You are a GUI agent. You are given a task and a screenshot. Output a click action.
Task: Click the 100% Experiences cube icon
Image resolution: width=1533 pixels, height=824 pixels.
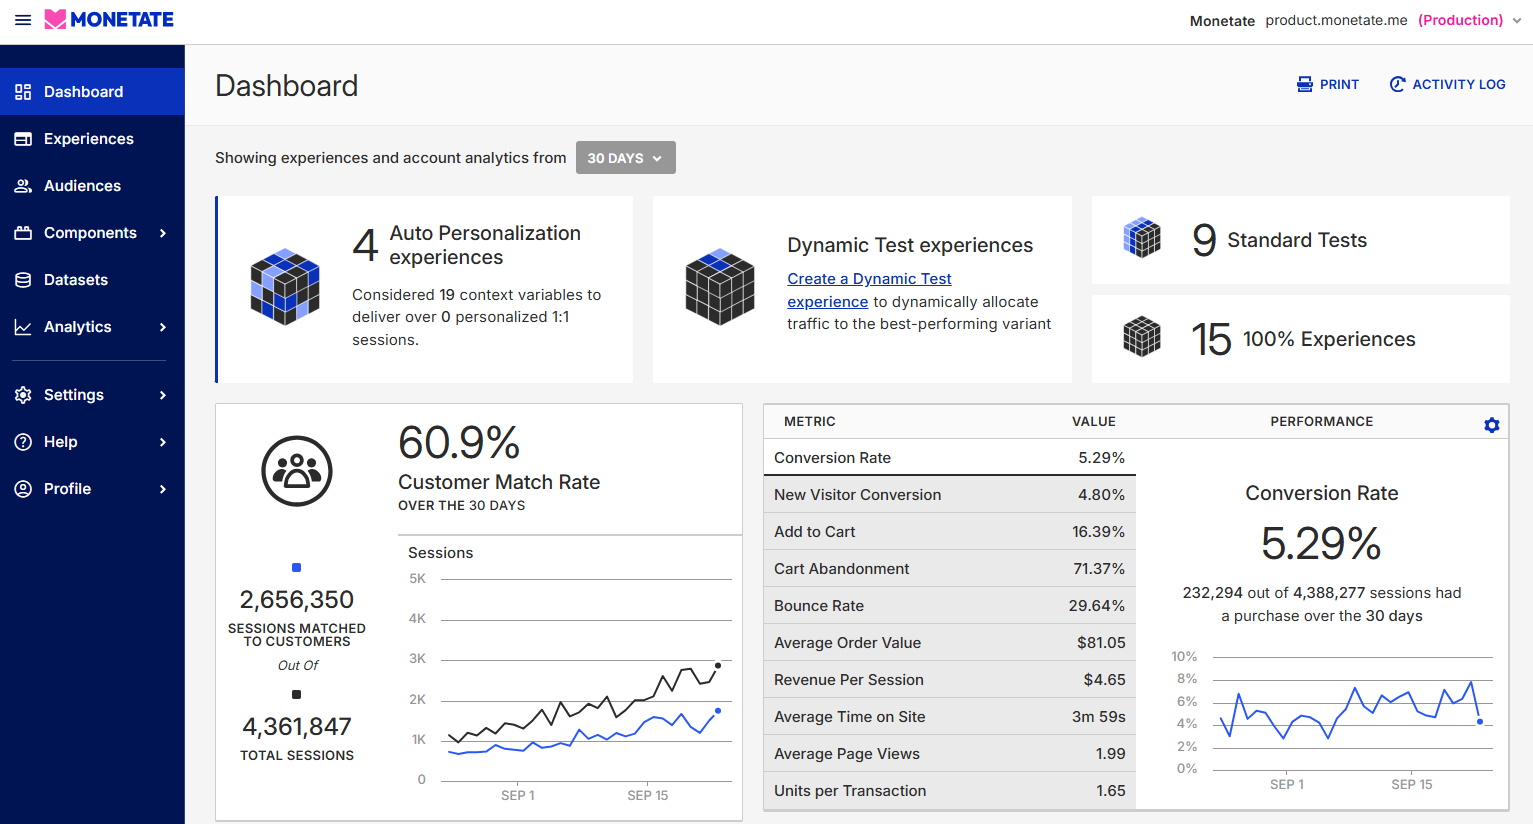pos(1142,337)
